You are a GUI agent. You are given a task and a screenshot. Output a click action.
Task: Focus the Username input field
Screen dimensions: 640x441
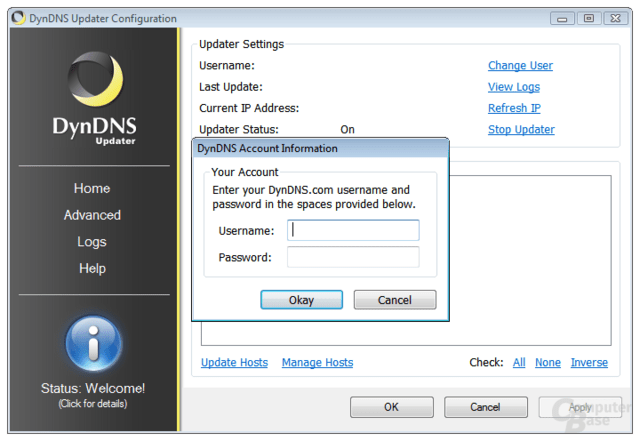click(x=353, y=230)
